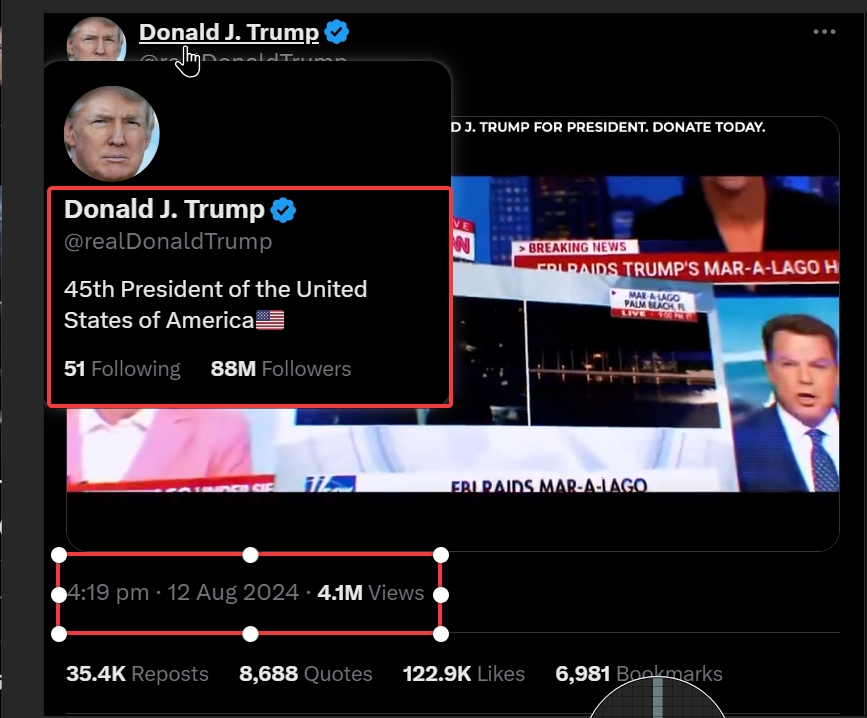Click the bold Donald J. Trump name in hover card
This screenshot has height=718, width=867.
[x=164, y=209]
